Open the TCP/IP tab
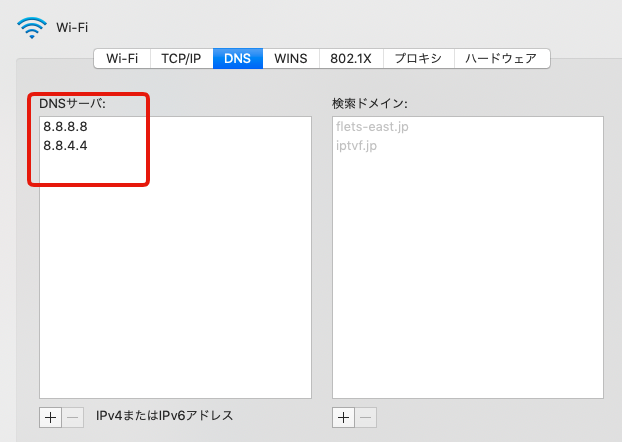 [x=181, y=58]
